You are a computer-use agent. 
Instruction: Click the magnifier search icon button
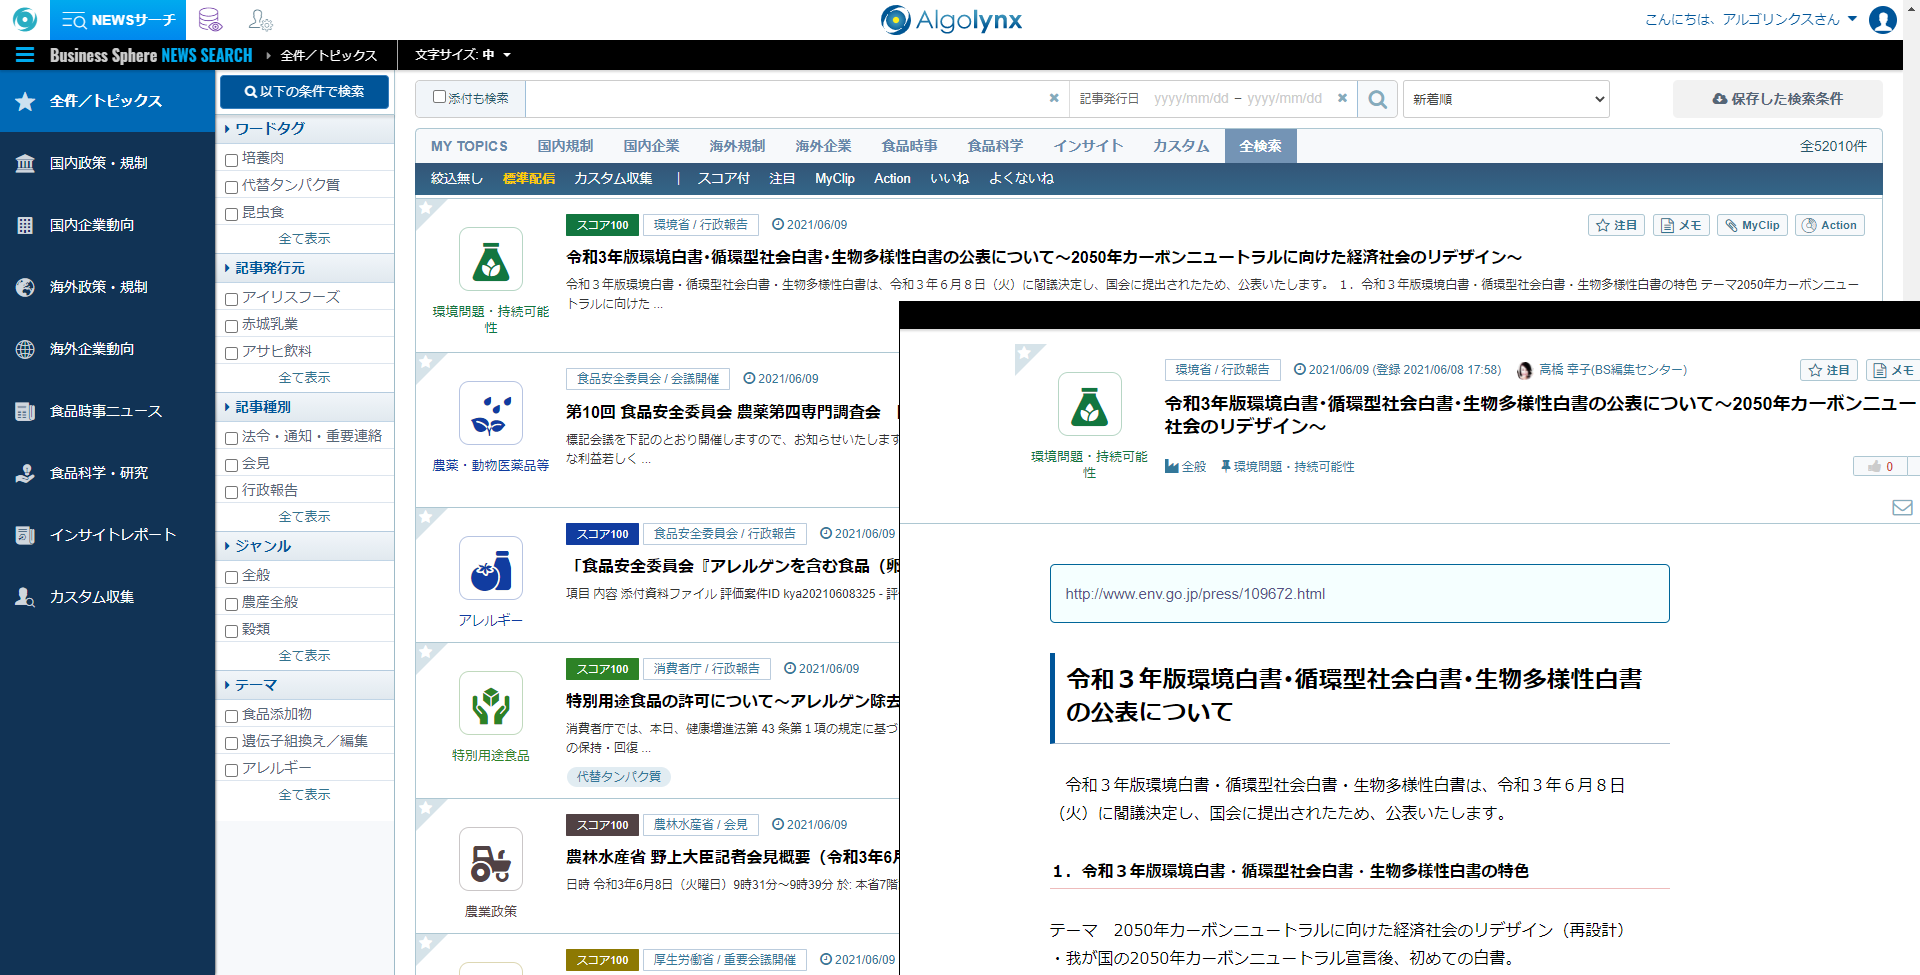coord(1377,99)
